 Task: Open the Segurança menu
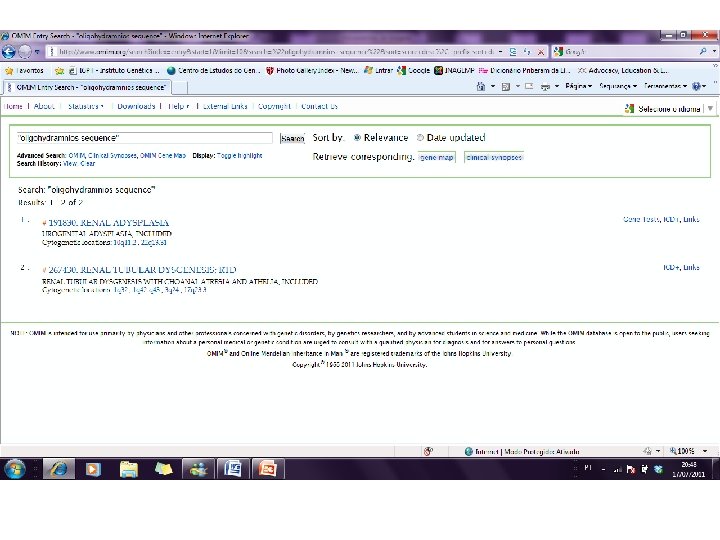click(618, 86)
